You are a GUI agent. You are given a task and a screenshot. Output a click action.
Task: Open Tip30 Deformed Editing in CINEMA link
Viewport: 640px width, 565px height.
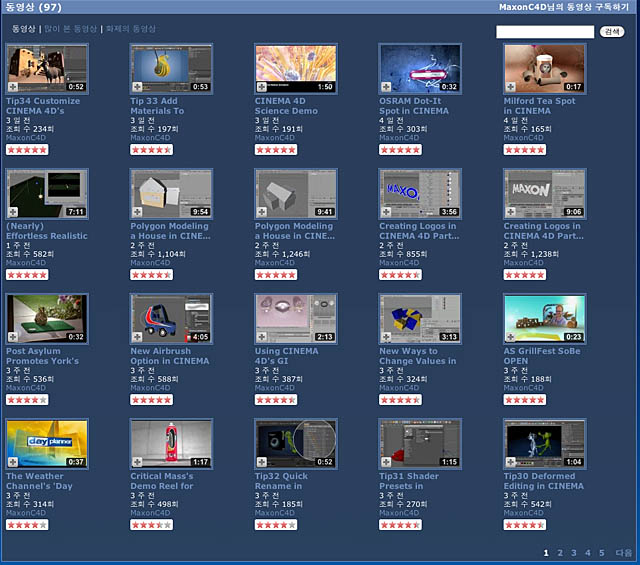pos(544,481)
